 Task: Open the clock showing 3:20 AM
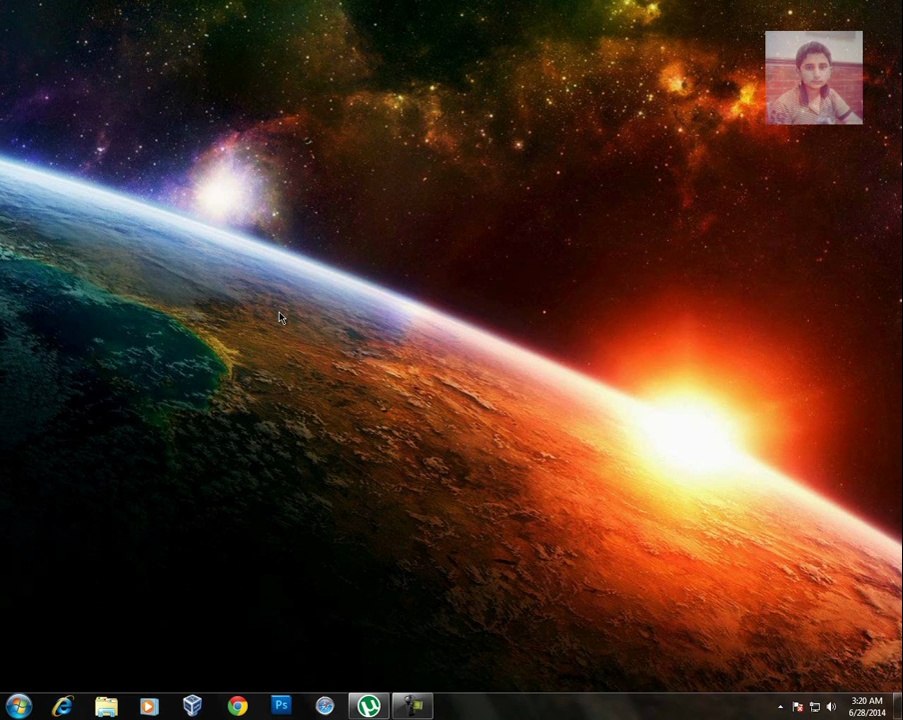point(867,707)
